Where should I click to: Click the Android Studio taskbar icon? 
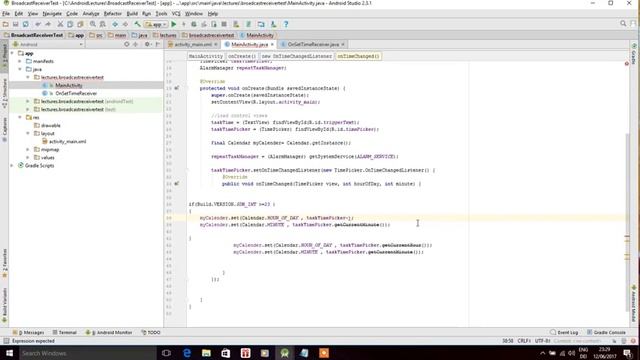pos(284,353)
